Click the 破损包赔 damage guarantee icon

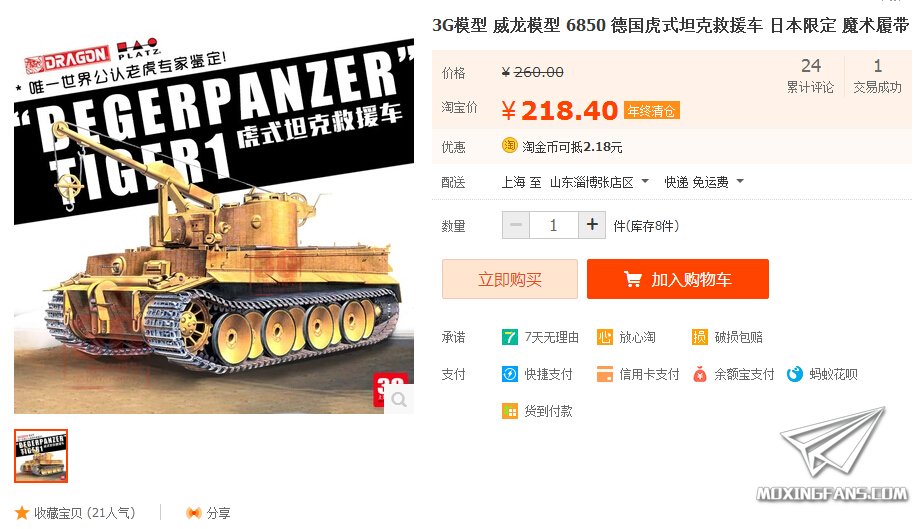[700, 337]
